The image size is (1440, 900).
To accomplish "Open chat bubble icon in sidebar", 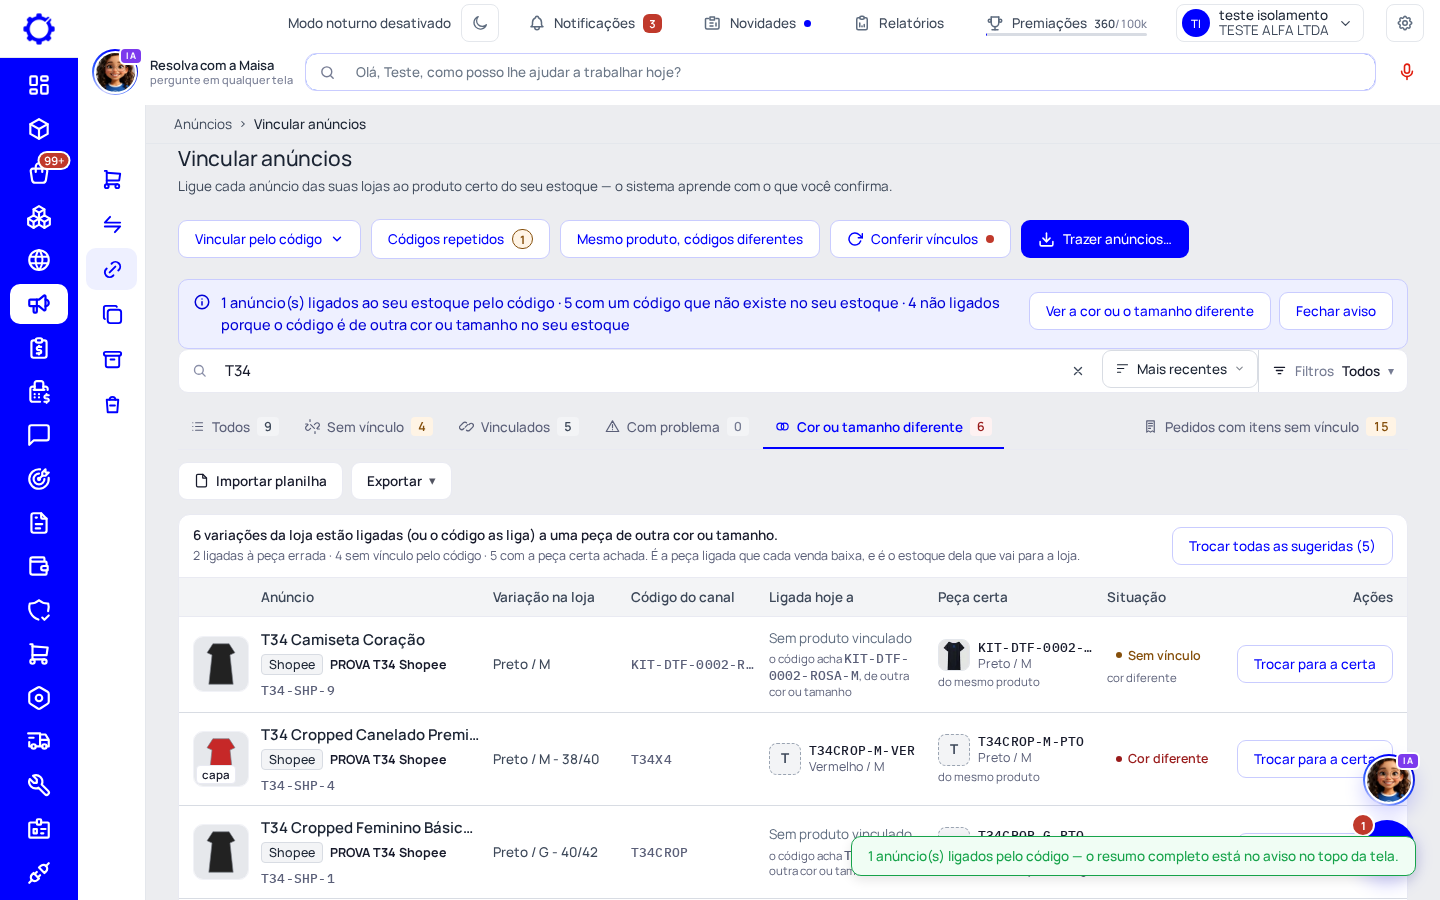I will click(39, 435).
